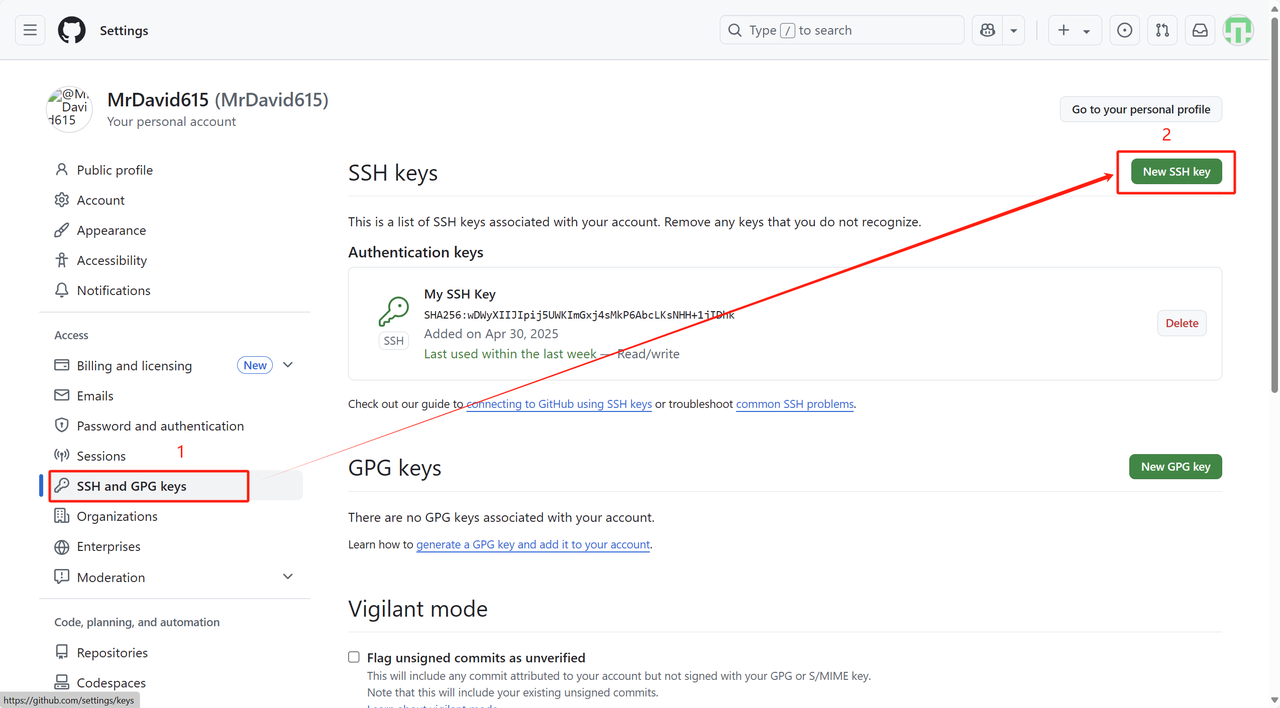Open common SSH problems link
1280x708 pixels.
(795, 404)
